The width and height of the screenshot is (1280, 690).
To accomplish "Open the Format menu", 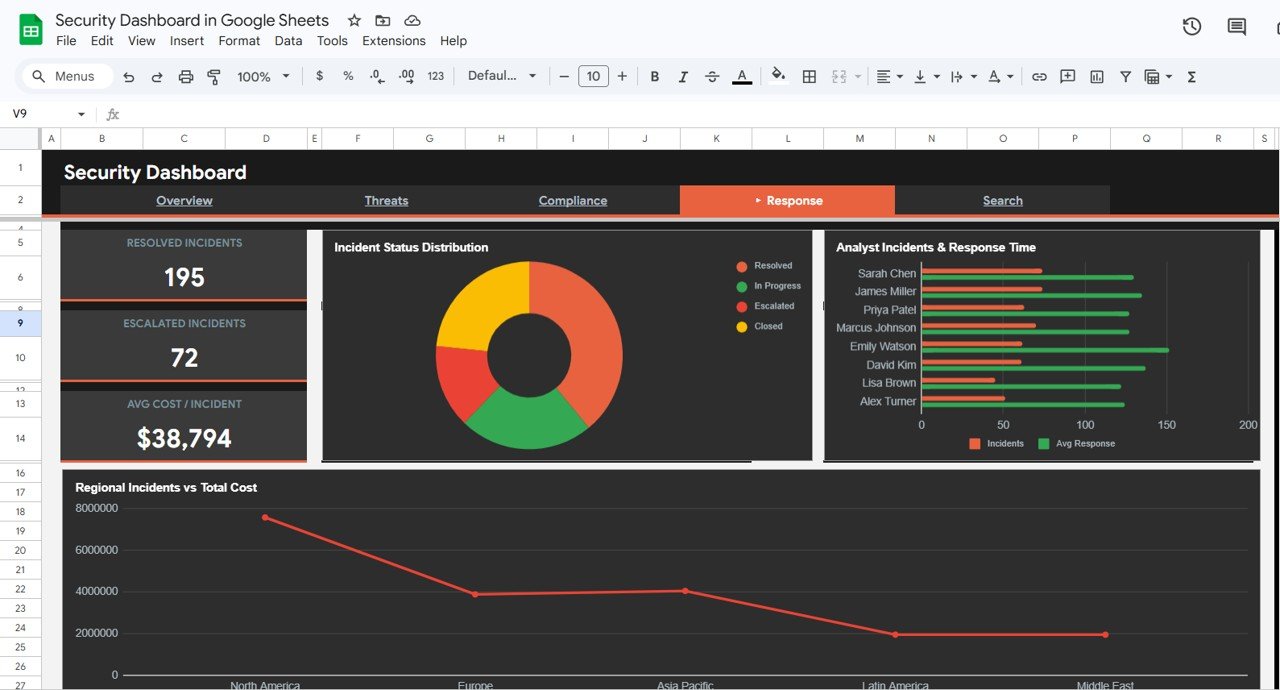I will (239, 41).
